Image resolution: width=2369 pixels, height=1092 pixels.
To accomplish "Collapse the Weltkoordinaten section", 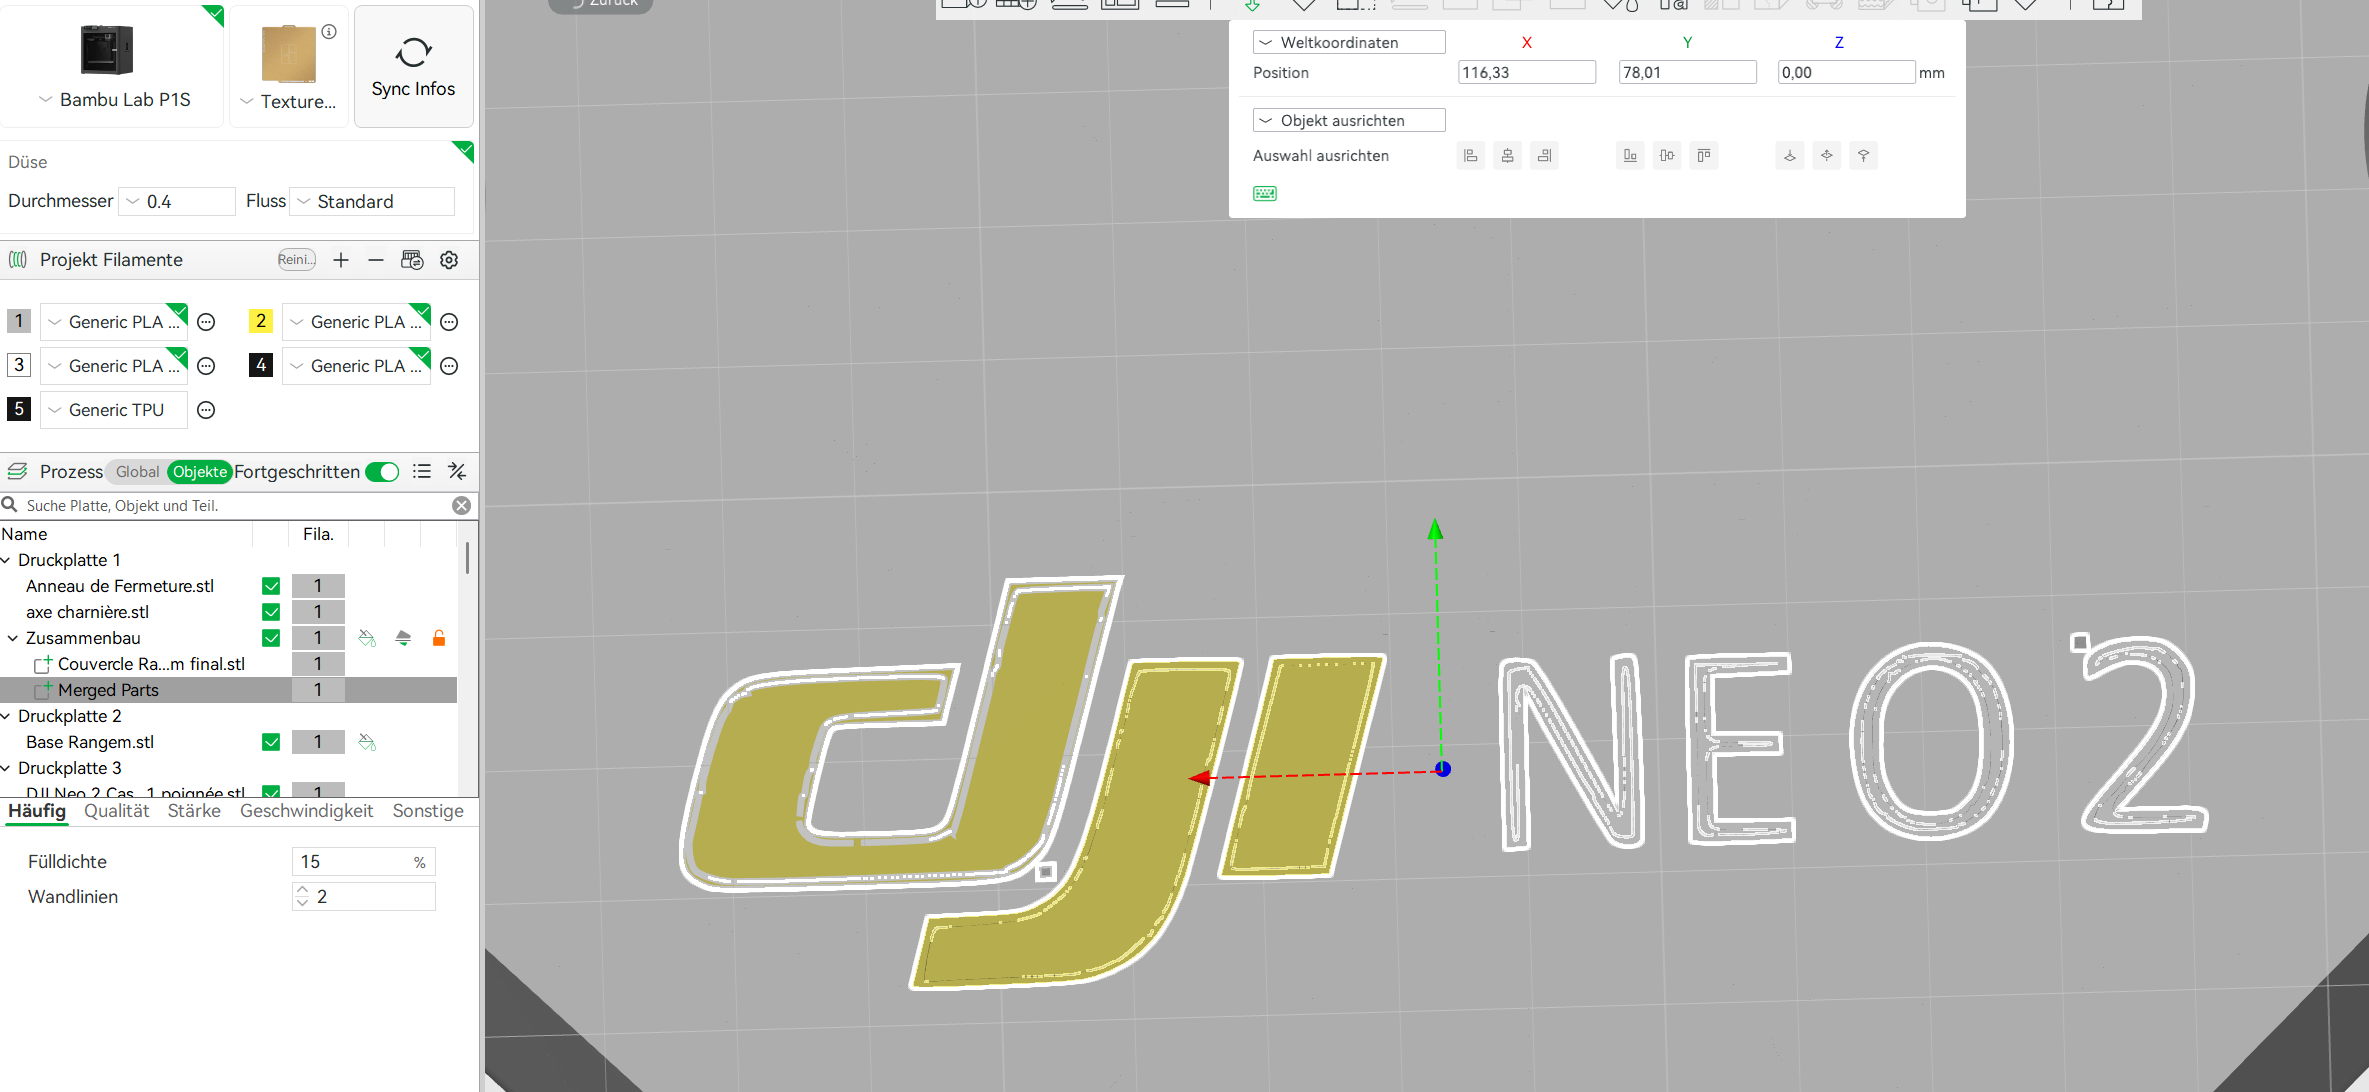I will (x=1266, y=41).
